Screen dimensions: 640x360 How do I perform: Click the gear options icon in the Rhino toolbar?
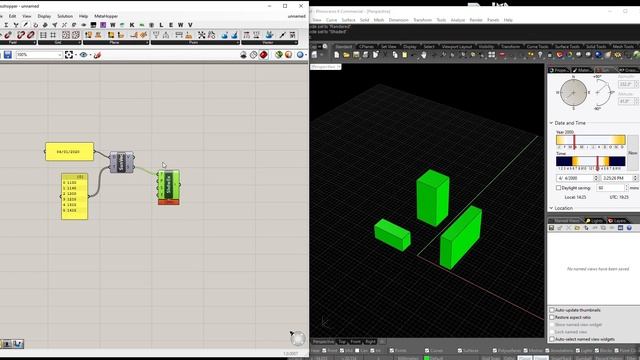click(x=617, y=55)
